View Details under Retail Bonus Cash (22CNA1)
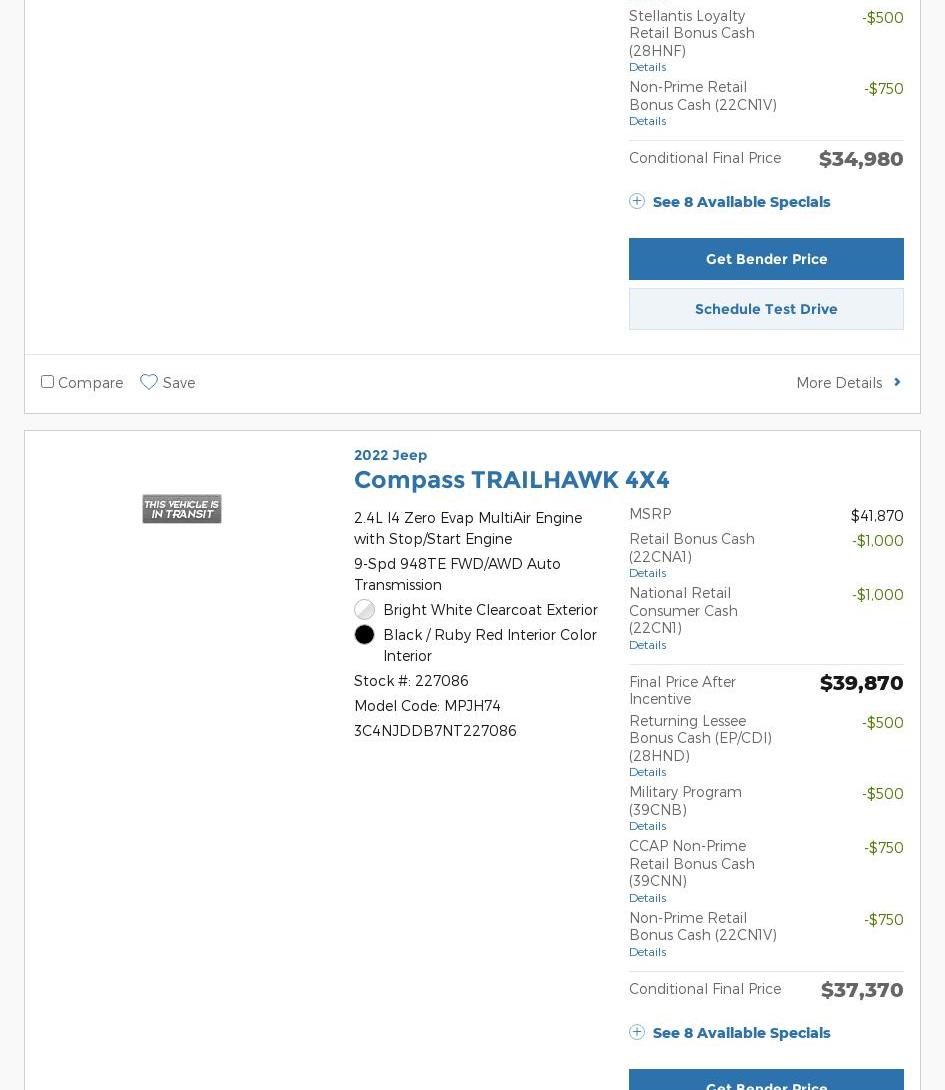Image resolution: width=945 pixels, height=1090 pixels. pos(647,573)
